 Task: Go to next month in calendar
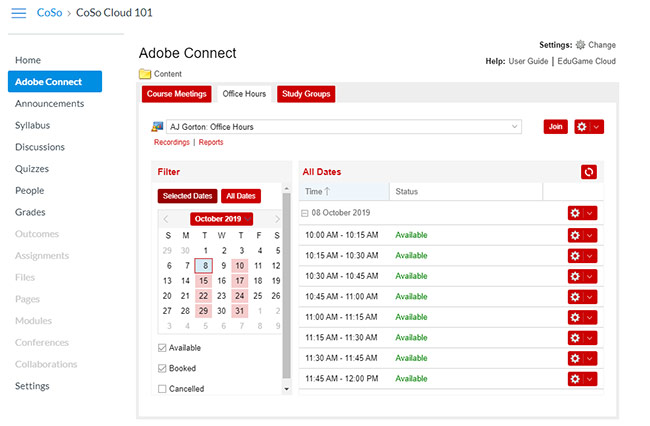point(277,219)
